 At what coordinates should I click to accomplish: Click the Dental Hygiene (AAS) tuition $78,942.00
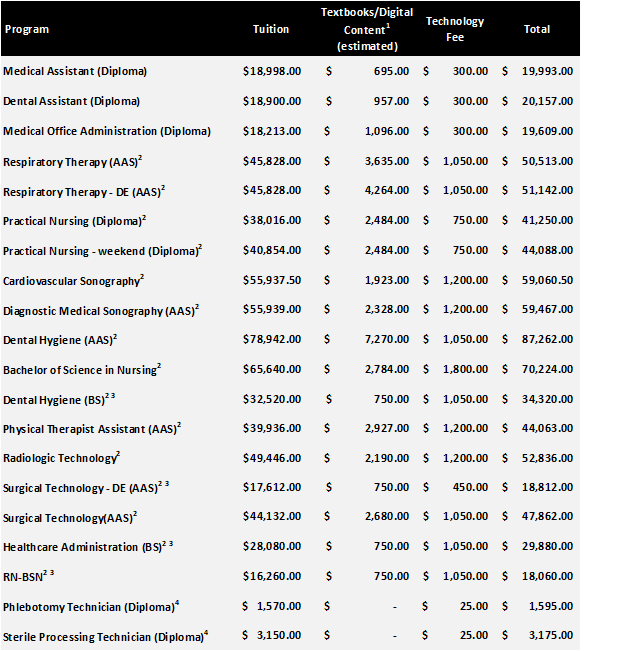(271, 340)
